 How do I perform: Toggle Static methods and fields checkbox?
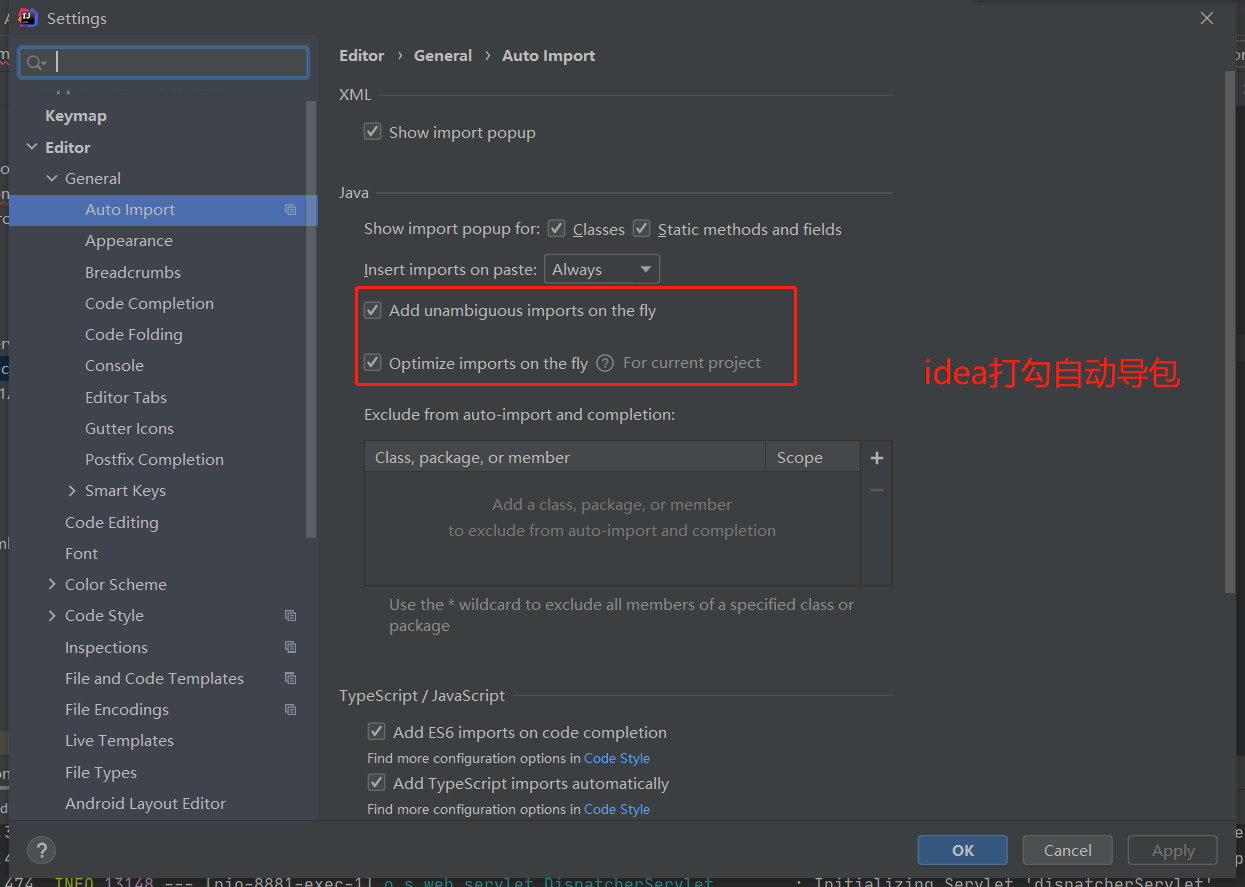pyautogui.click(x=642, y=229)
